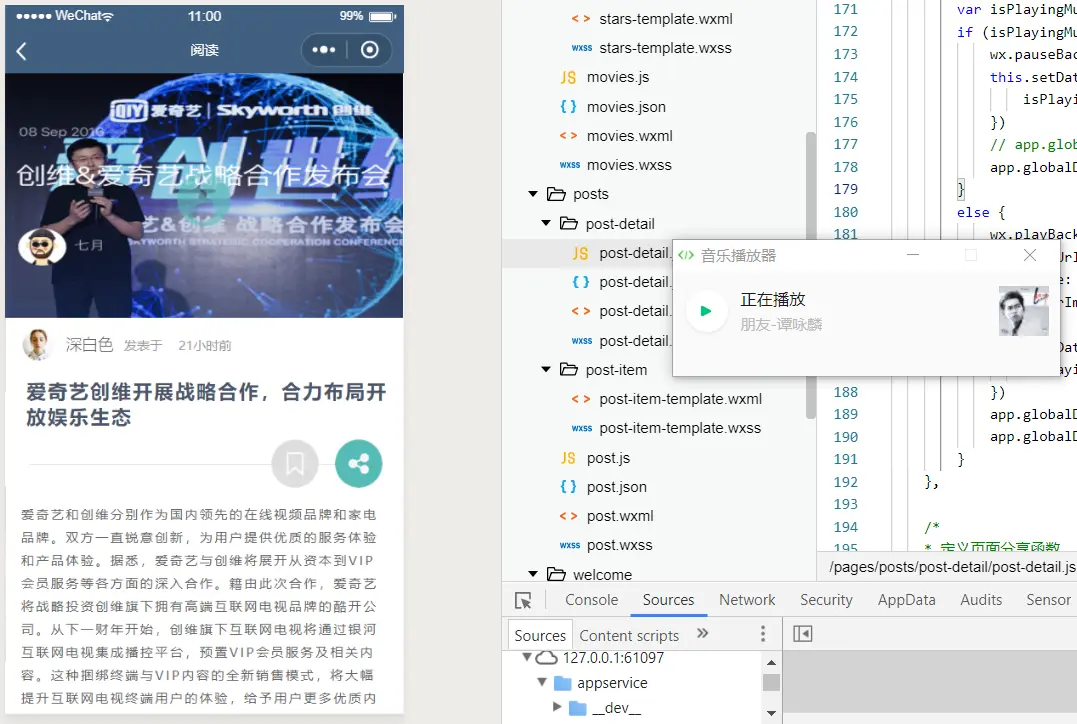1077x724 pixels.
Task: Click line number 192 in the editor
Action: (846, 482)
